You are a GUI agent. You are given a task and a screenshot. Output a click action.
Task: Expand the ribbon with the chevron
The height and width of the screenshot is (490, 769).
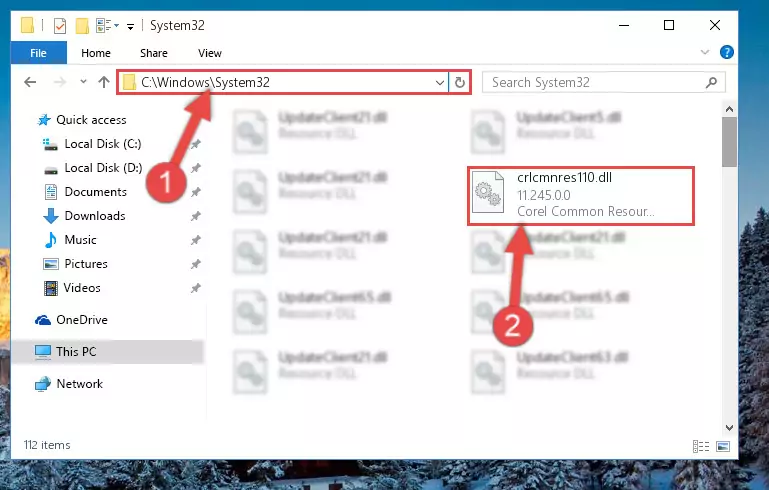coord(705,52)
